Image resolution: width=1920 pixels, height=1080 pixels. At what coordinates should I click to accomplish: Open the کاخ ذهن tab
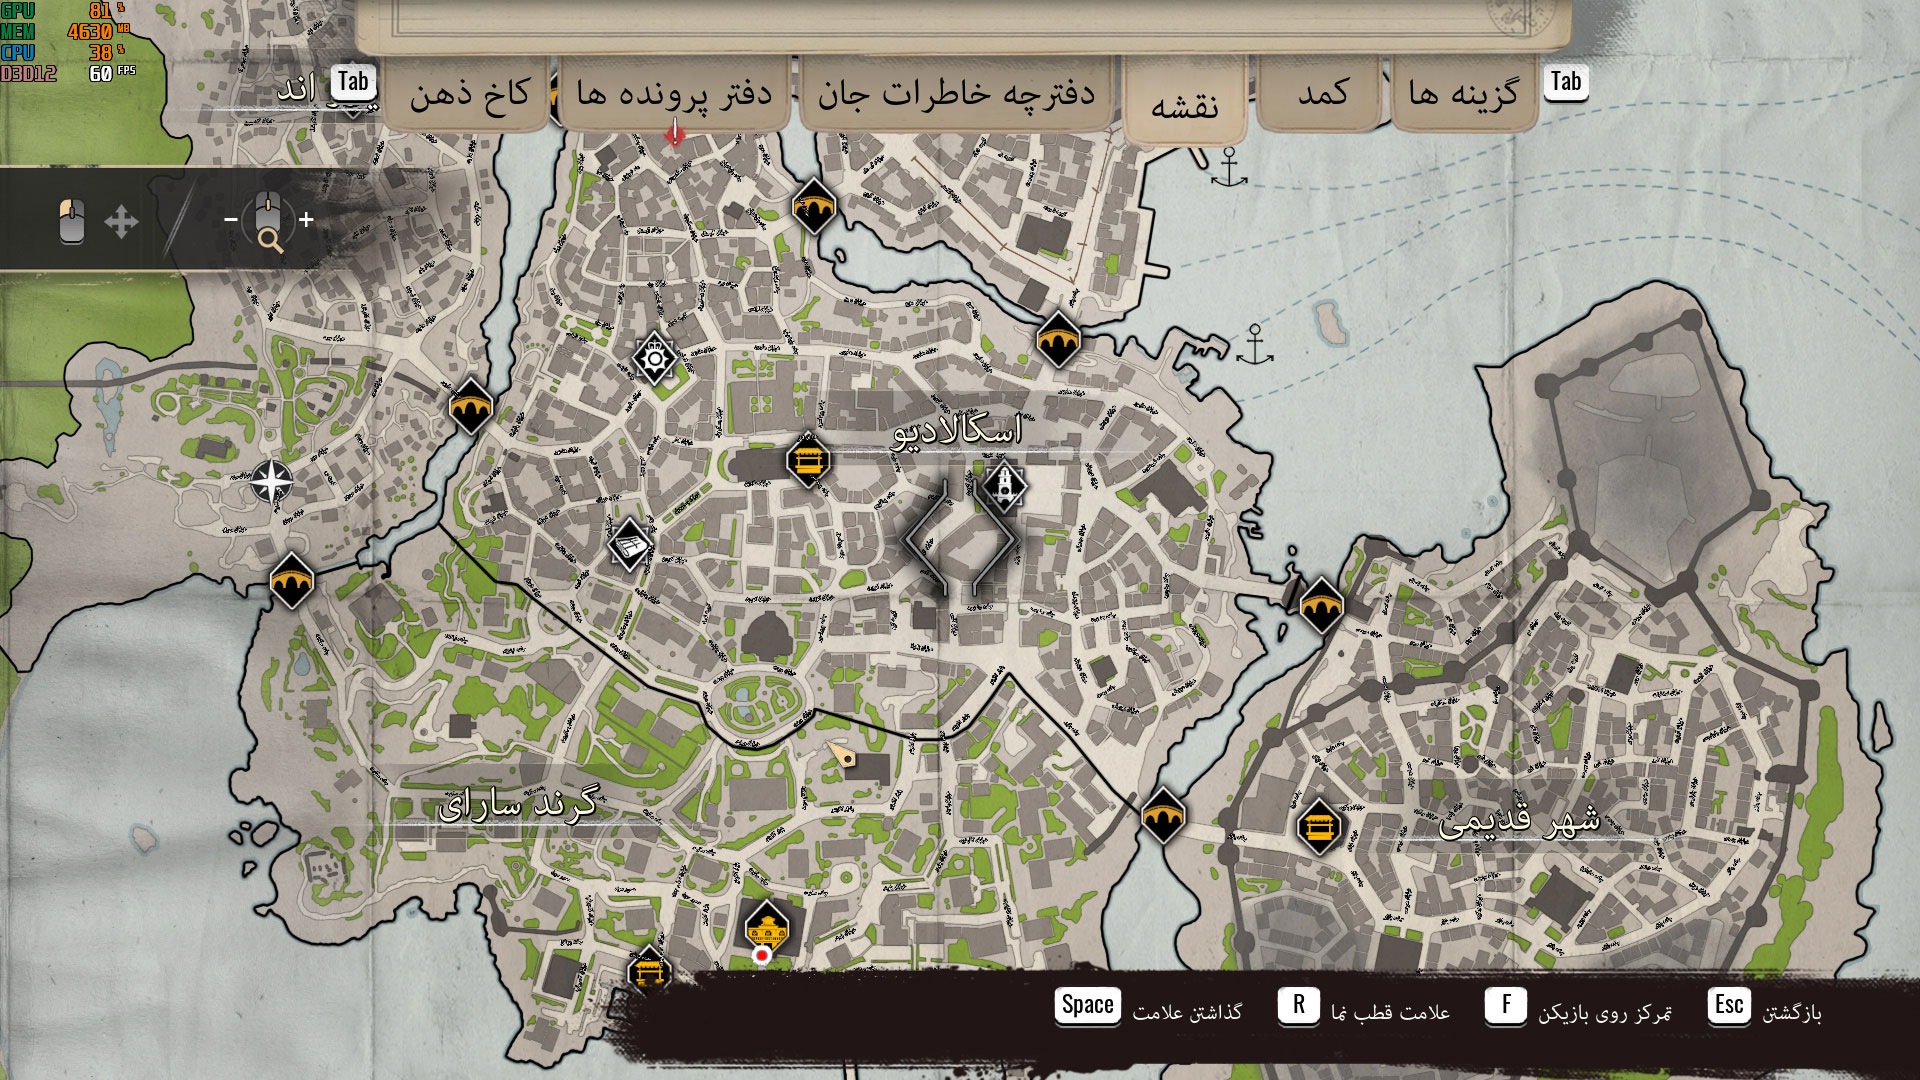click(469, 94)
